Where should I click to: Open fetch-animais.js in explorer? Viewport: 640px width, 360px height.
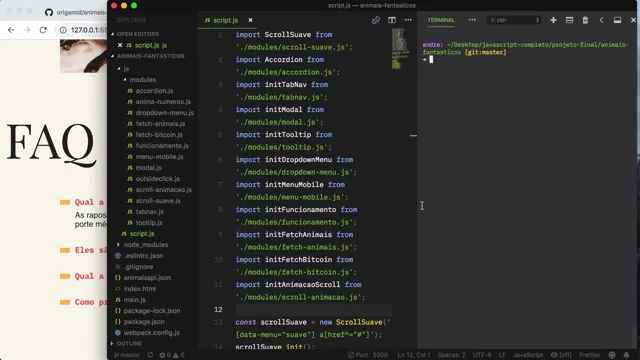(x=156, y=124)
